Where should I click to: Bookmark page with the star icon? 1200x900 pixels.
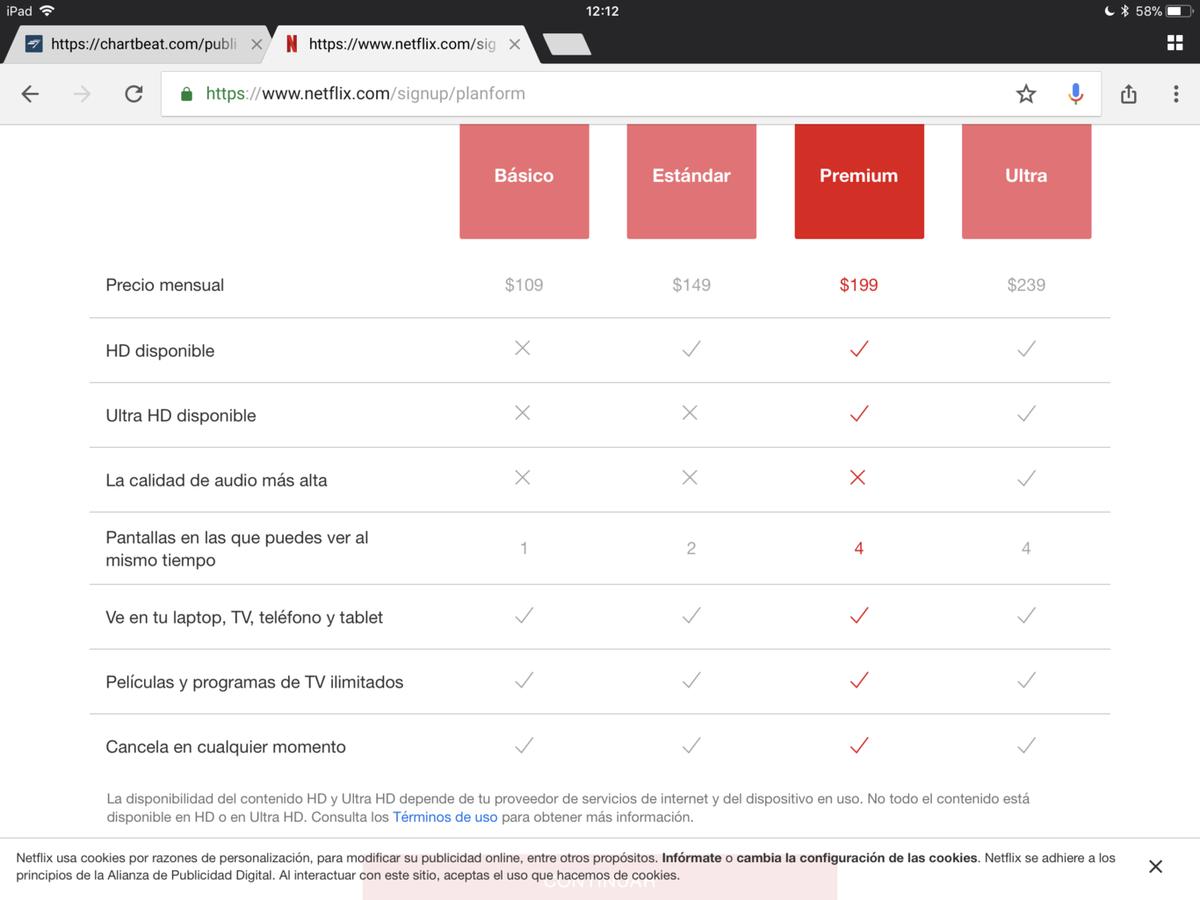(x=1026, y=94)
